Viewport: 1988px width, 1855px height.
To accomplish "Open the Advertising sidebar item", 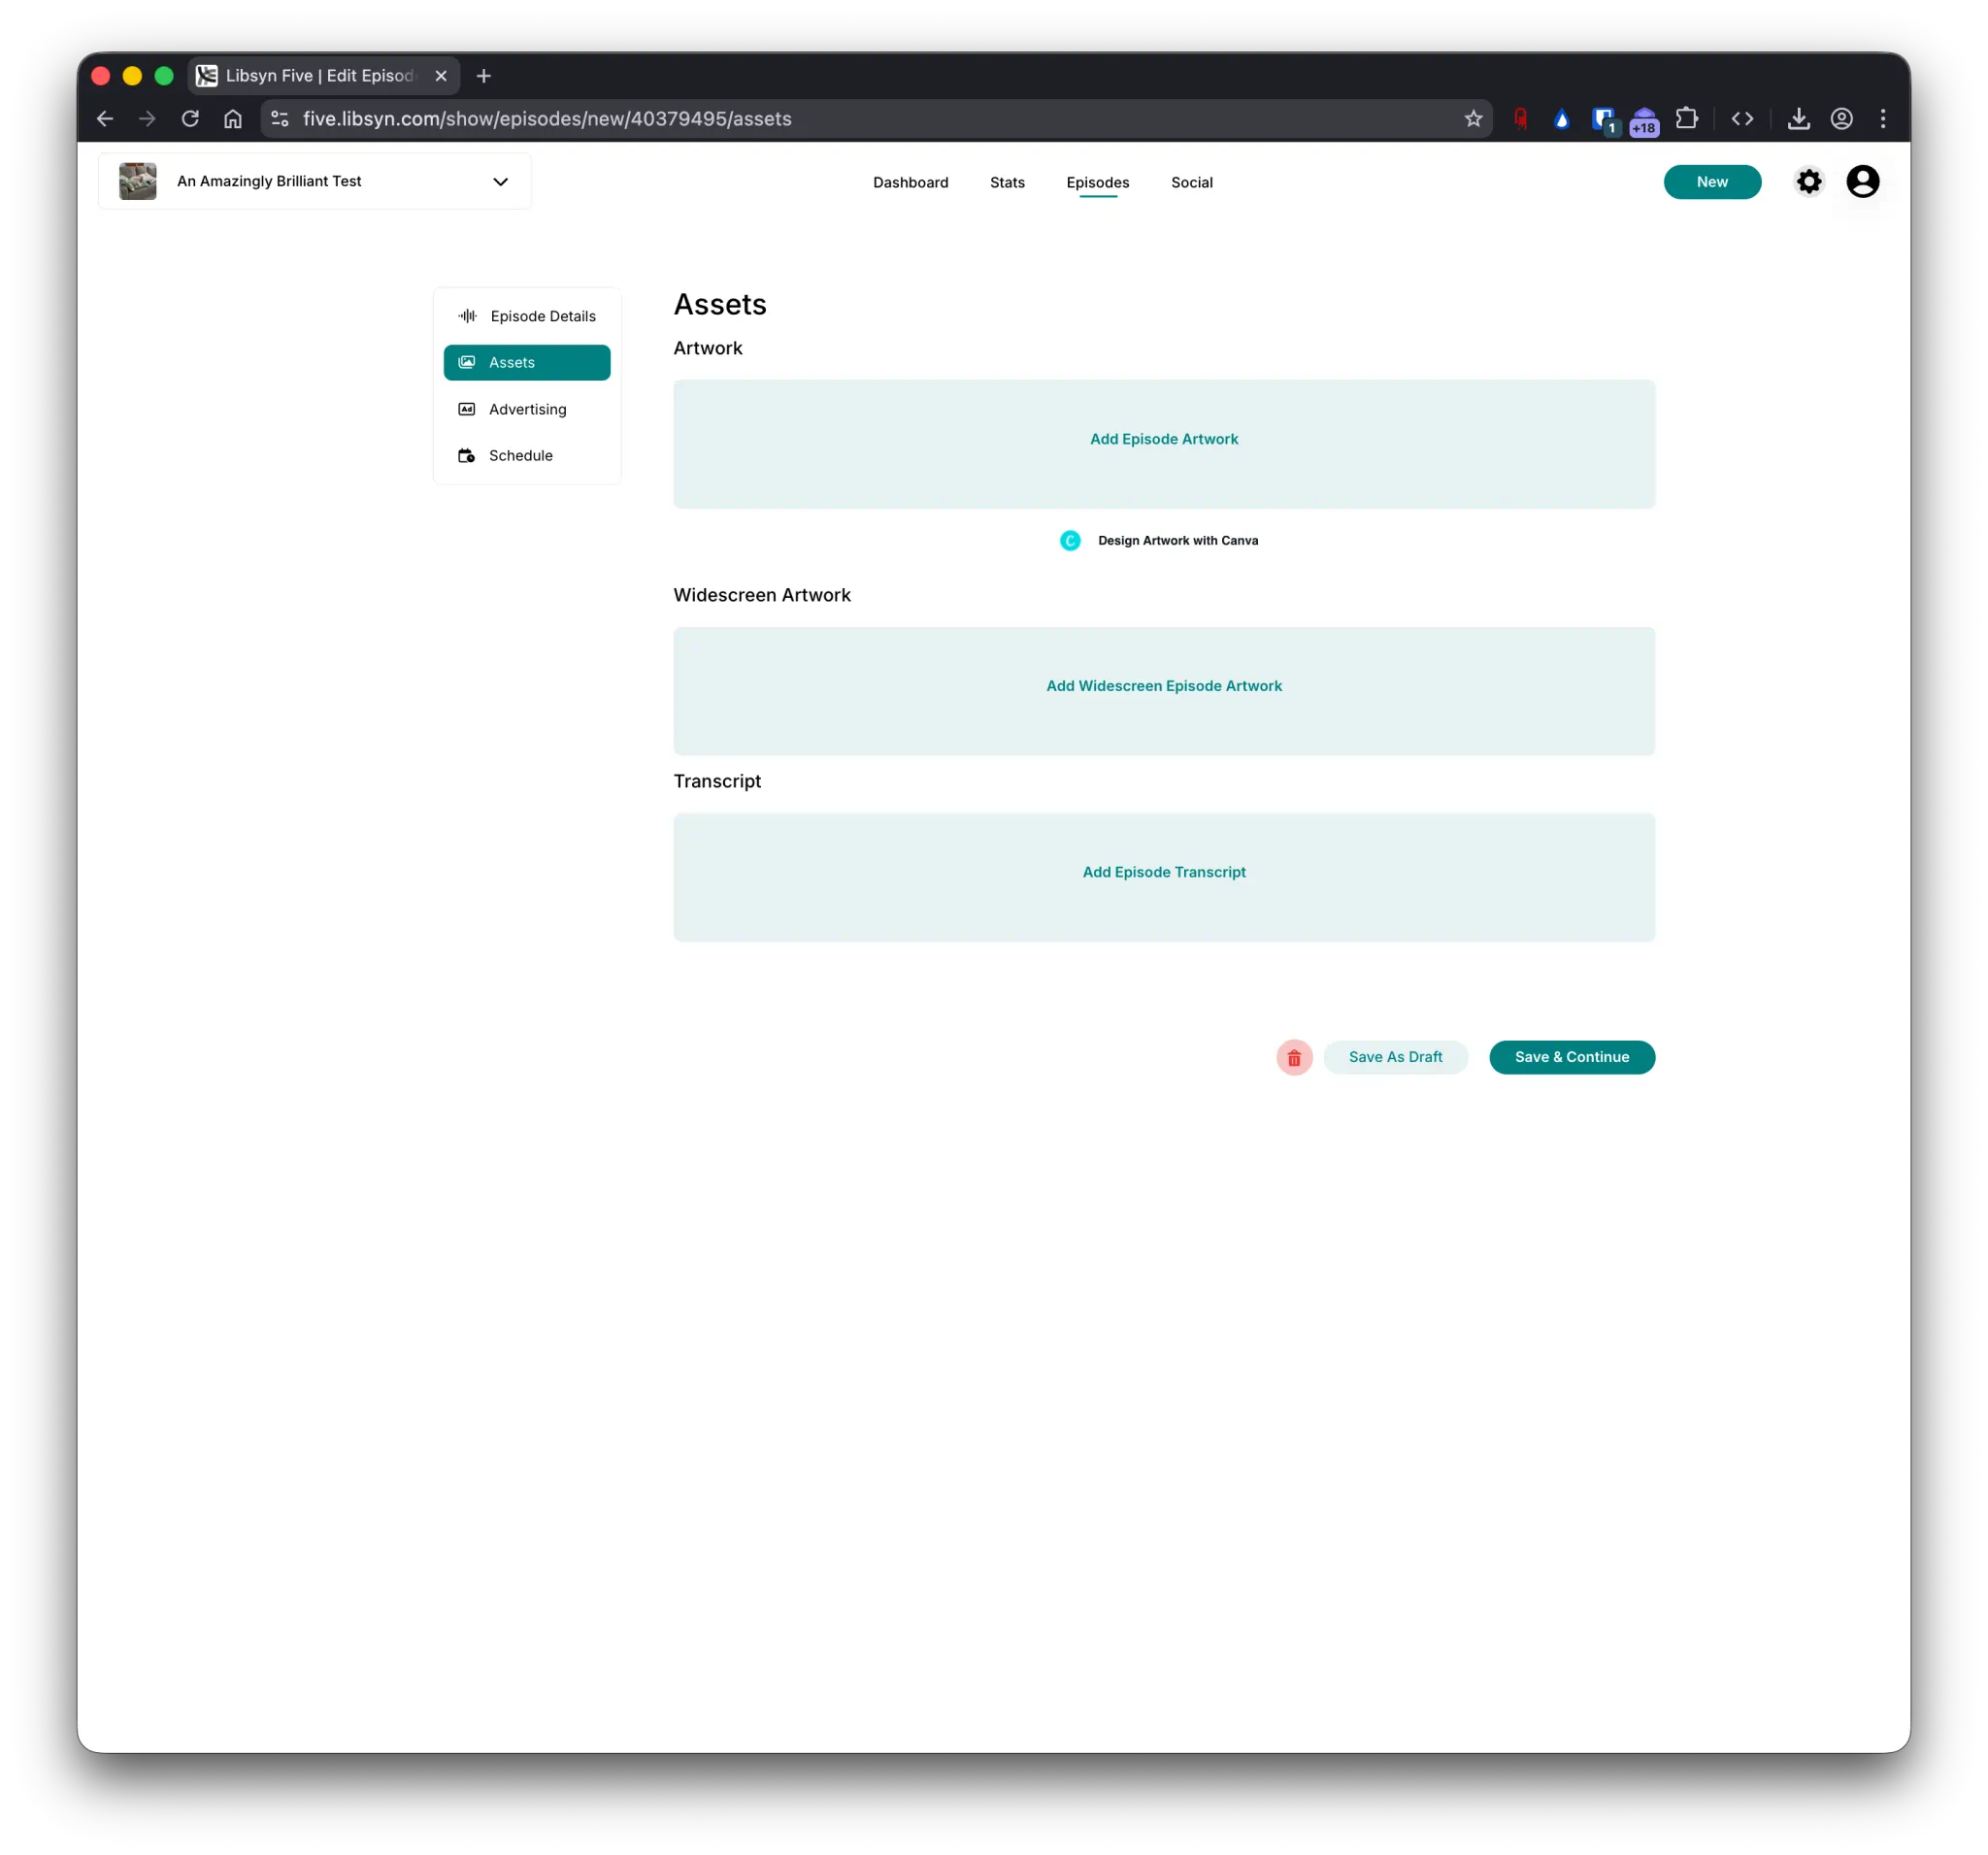I will 527,409.
